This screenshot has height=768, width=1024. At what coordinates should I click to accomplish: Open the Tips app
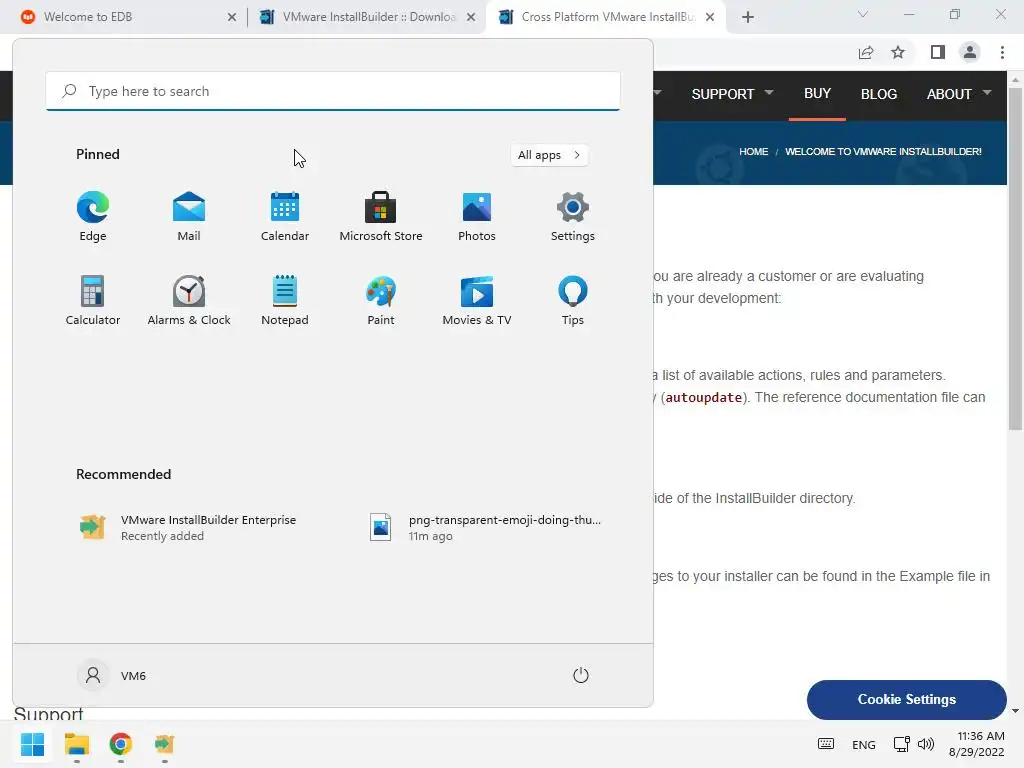point(573,300)
